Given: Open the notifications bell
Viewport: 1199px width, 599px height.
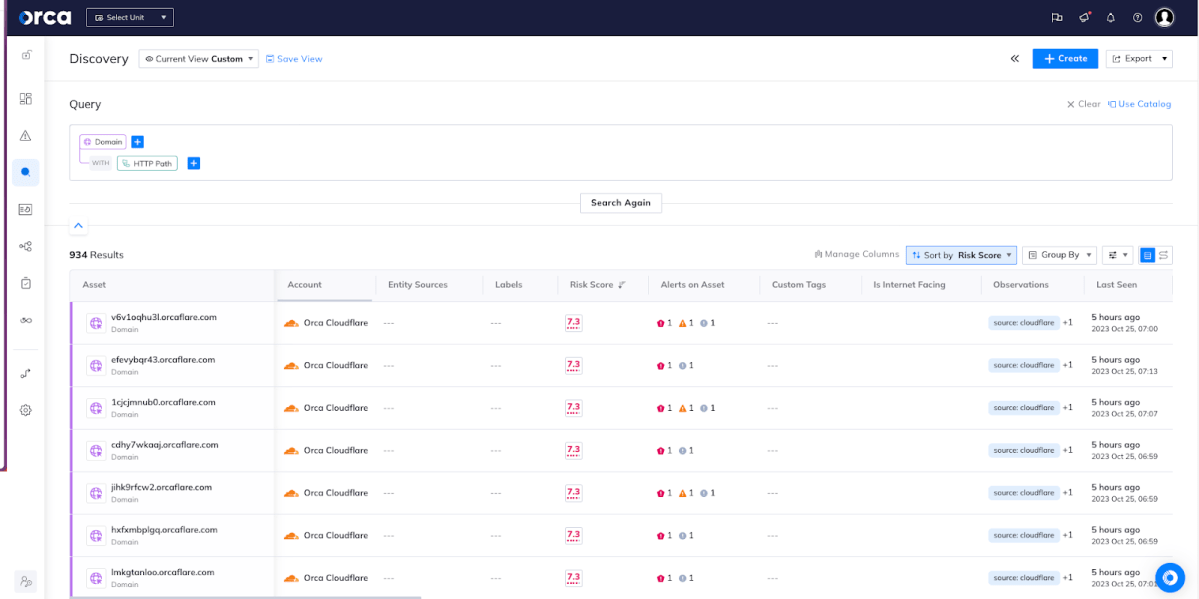Looking at the screenshot, I should (x=1110, y=17).
